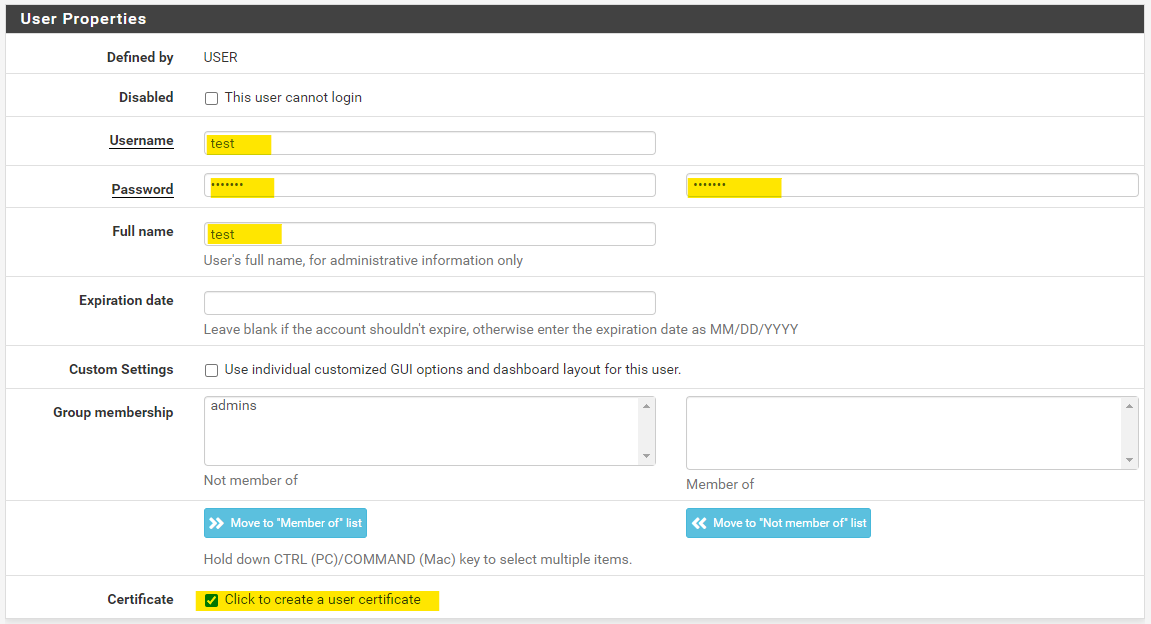Click inside empty 'Member of' list box
Viewport: 1151px width, 624px height.
pyautogui.click(x=904, y=432)
